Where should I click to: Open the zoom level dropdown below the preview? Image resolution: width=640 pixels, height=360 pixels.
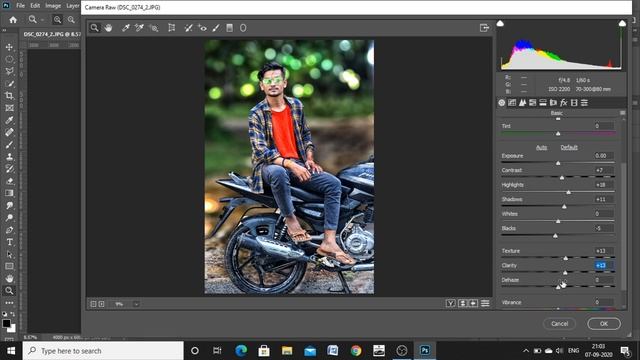136,304
